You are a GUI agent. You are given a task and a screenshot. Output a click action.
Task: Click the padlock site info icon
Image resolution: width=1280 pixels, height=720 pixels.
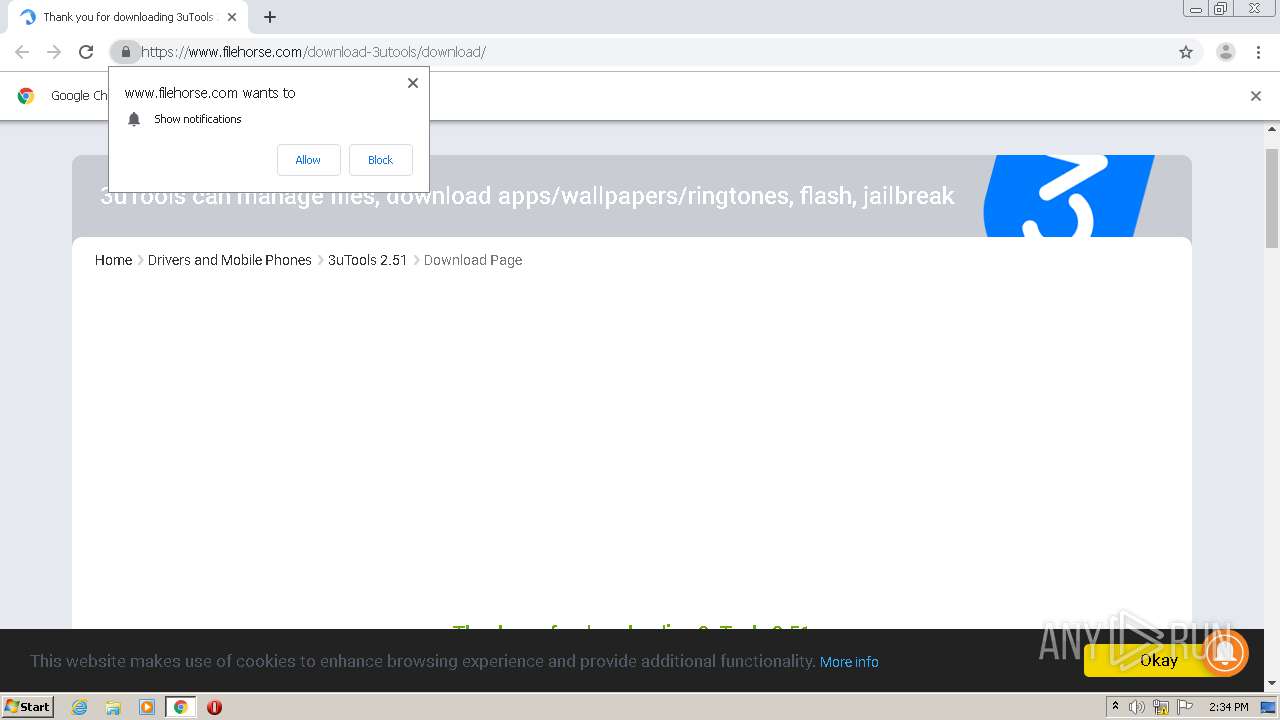pos(125,52)
